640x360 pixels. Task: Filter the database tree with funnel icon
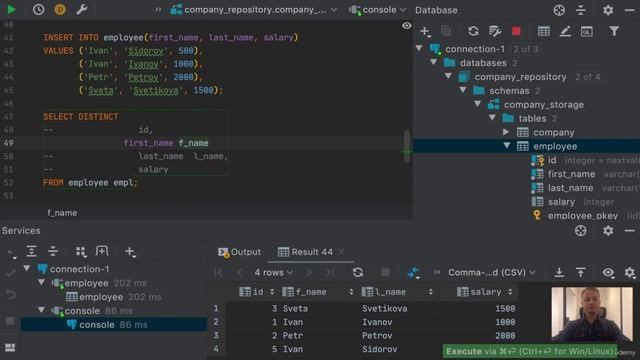pyautogui.click(x=614, y=31)
